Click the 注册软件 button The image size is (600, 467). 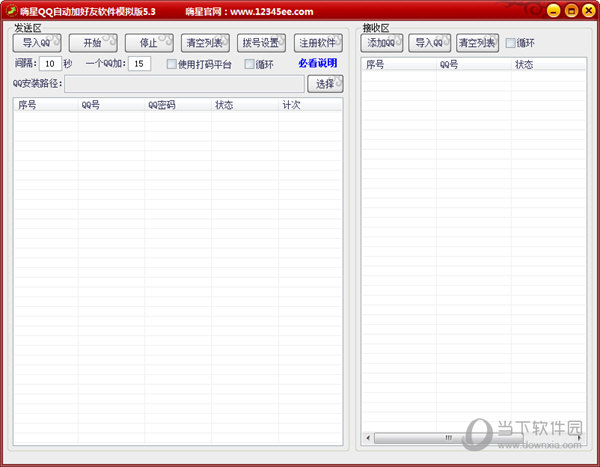click(318, 43)
